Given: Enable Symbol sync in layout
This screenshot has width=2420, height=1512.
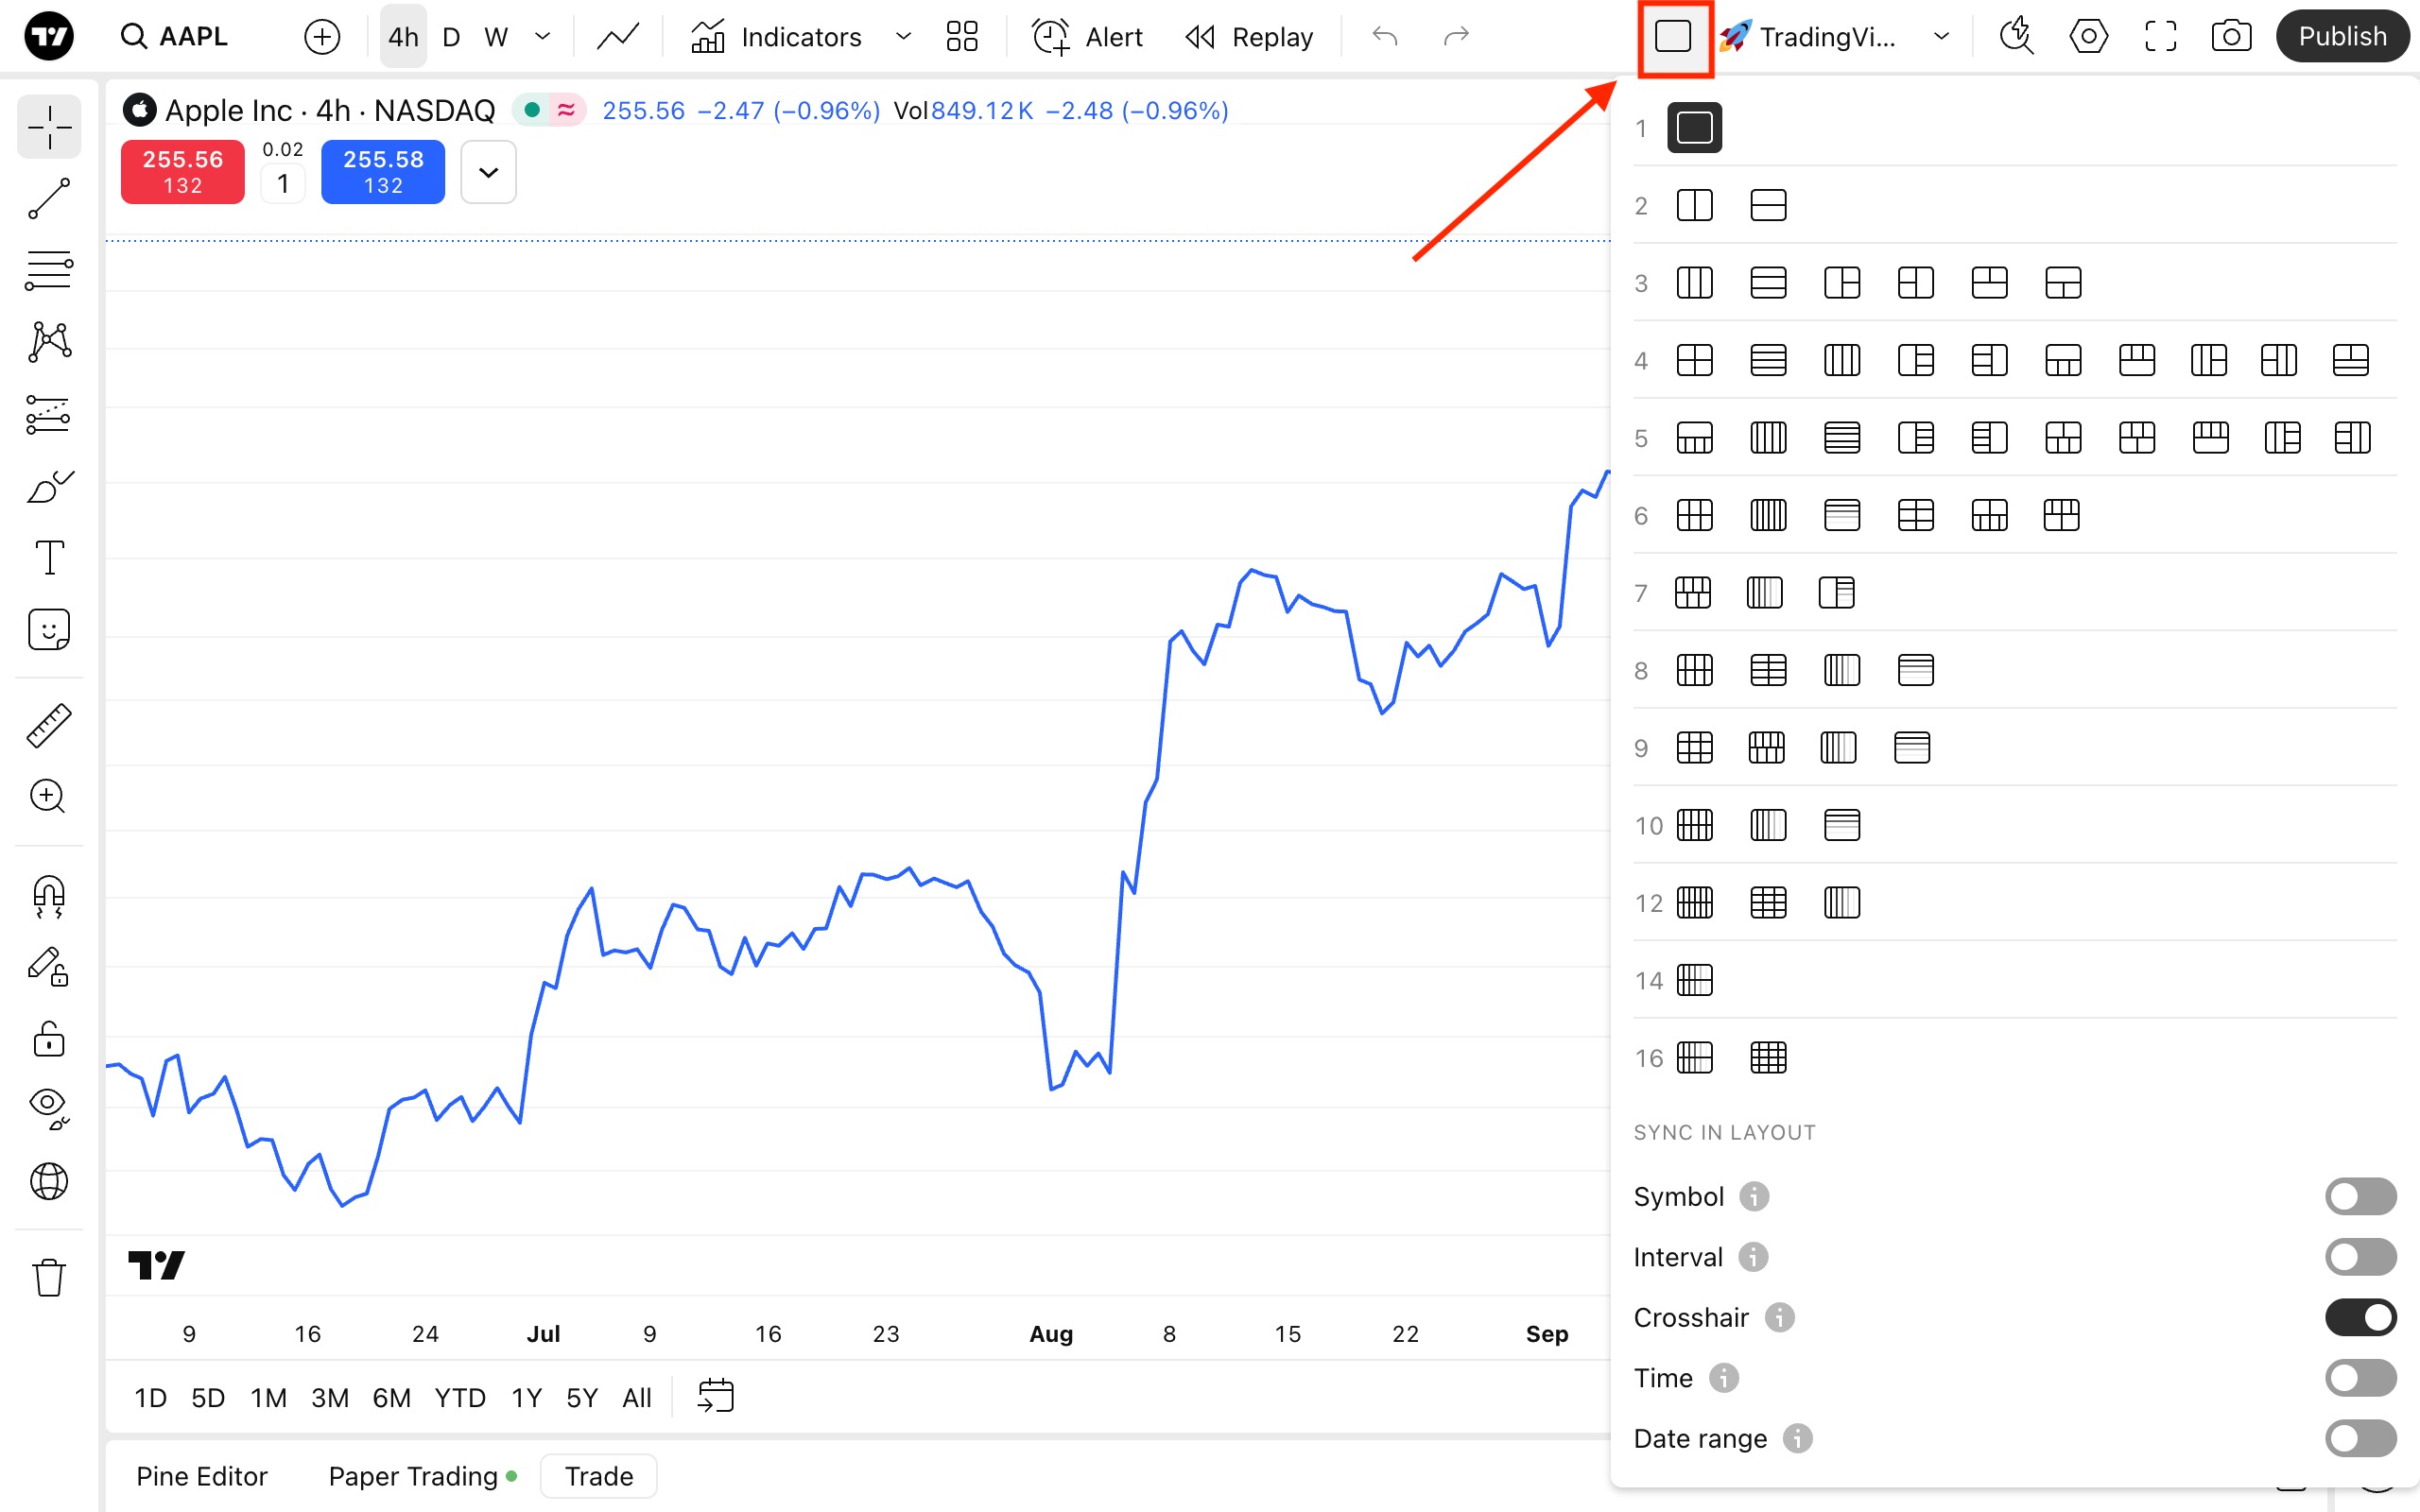Looking at the screenshot, I should tap(2360, 1196).
